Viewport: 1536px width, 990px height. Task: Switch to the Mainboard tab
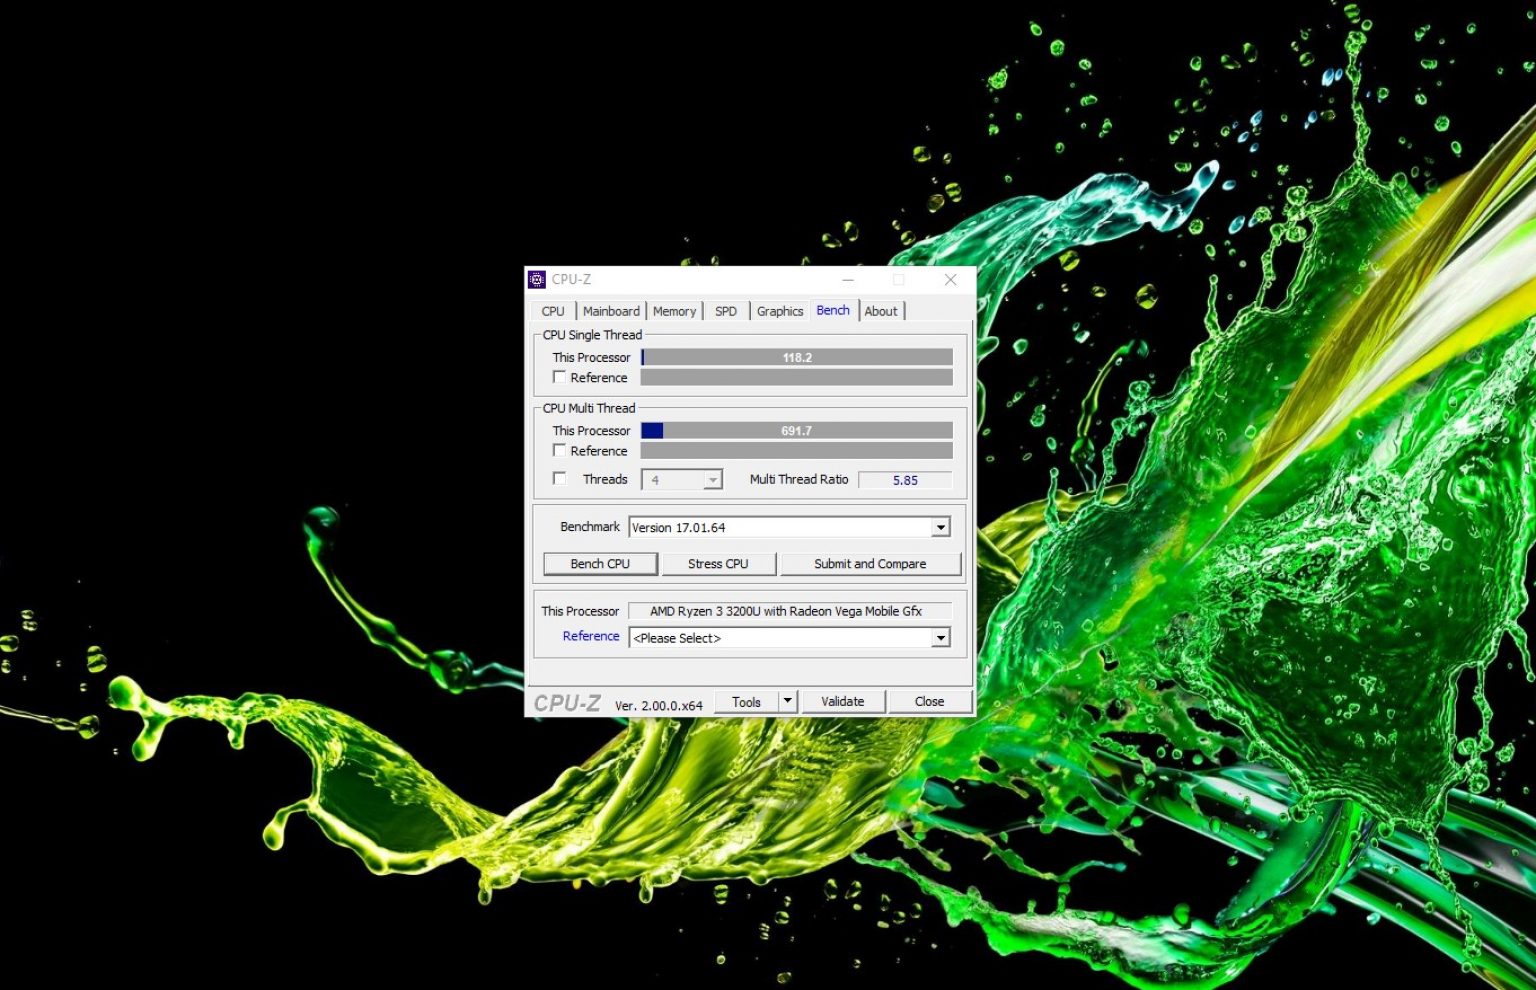[x=610, y=311]
